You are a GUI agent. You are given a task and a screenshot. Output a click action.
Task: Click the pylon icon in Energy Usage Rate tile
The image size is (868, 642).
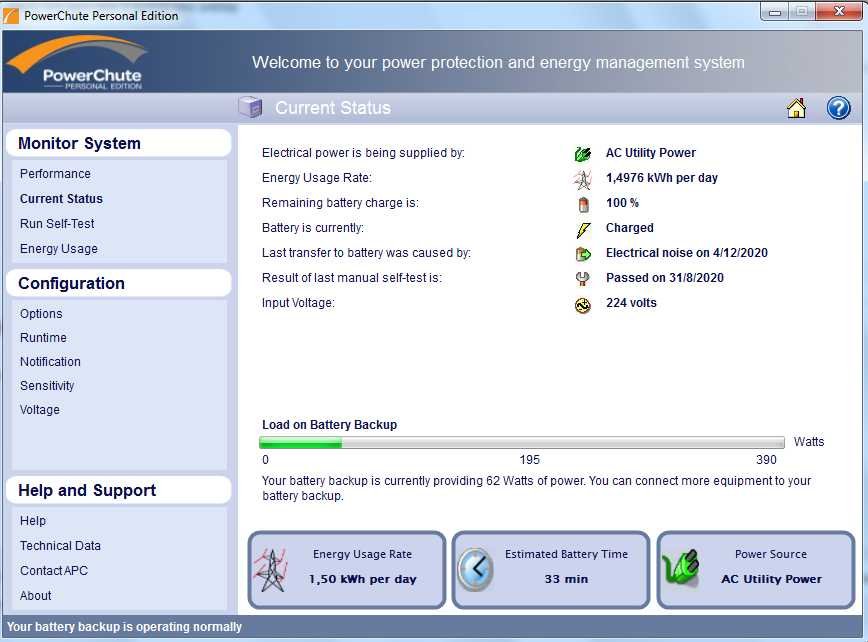click(271, 570)
